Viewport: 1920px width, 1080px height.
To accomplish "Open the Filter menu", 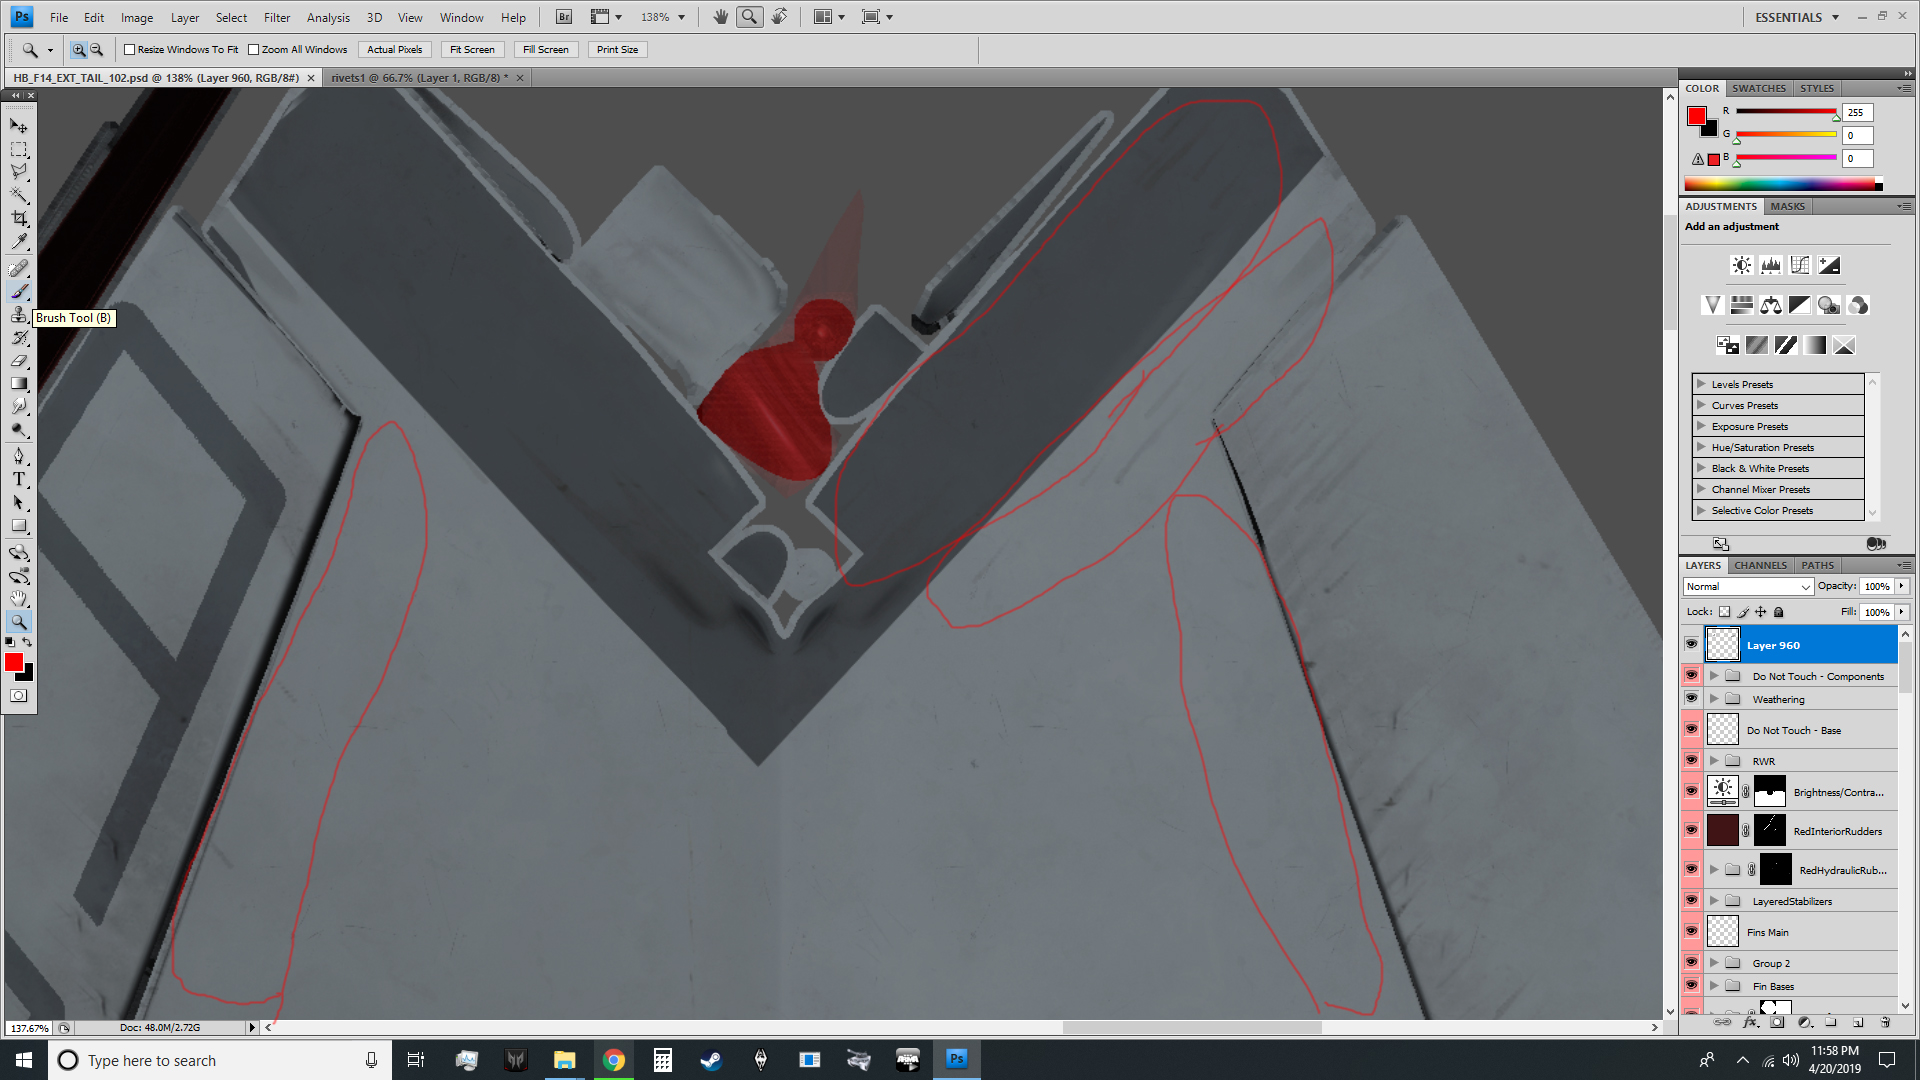I will coord(277,17).
